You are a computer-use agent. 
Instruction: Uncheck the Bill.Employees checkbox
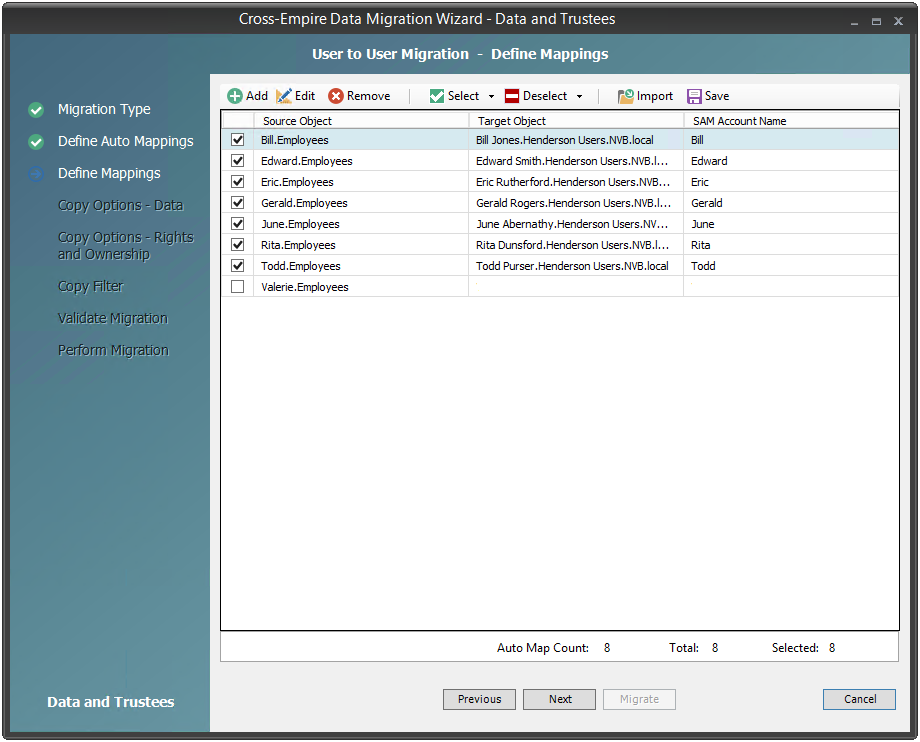(x=238, y=140)
